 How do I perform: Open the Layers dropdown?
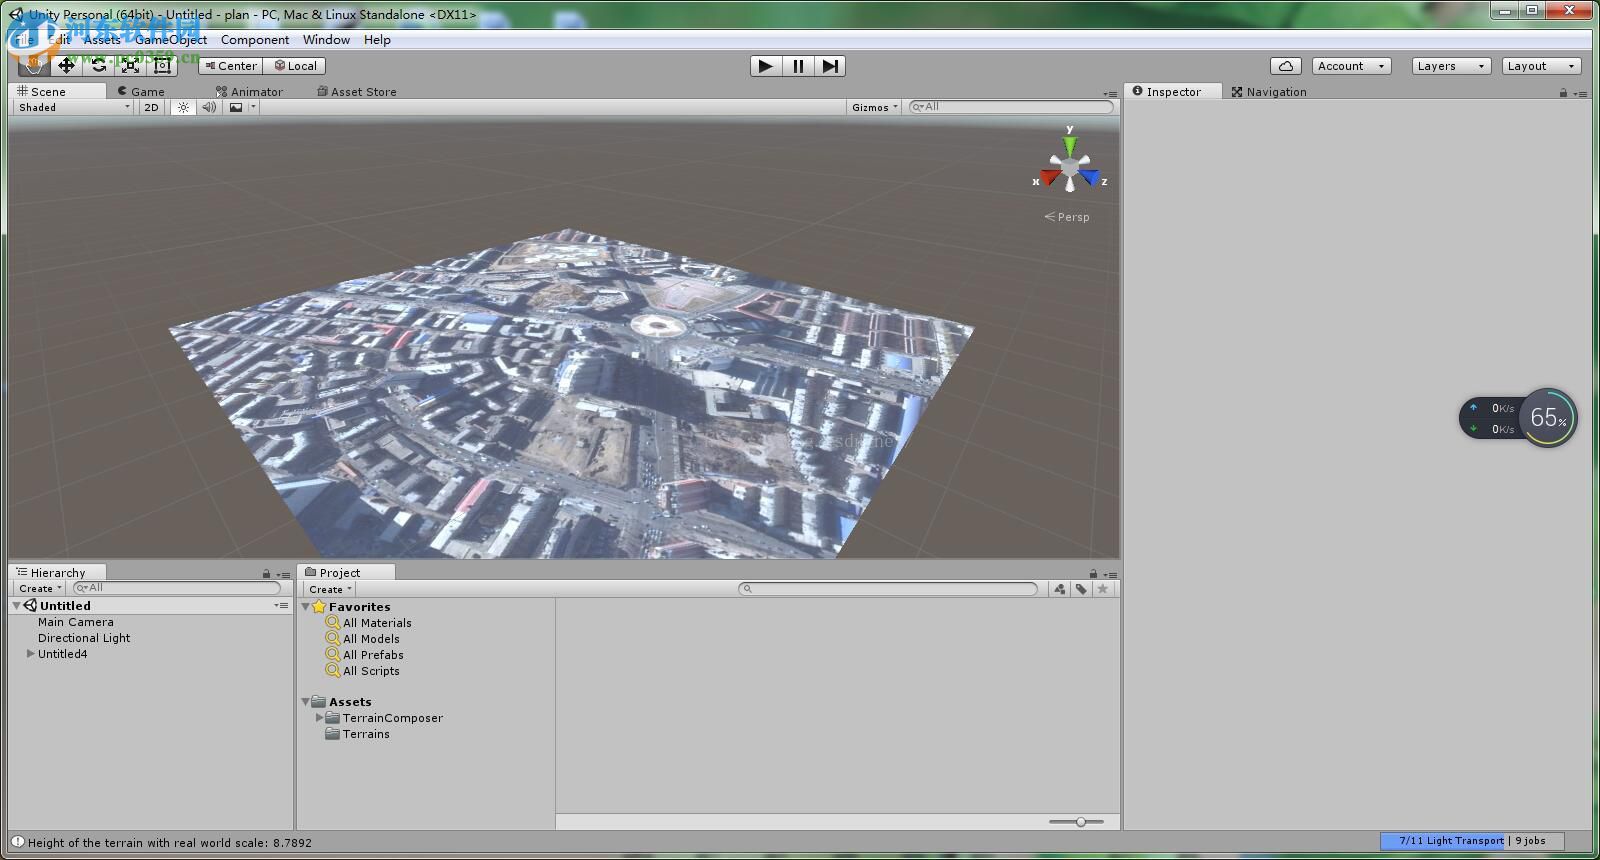click(x=1450, y=66)
